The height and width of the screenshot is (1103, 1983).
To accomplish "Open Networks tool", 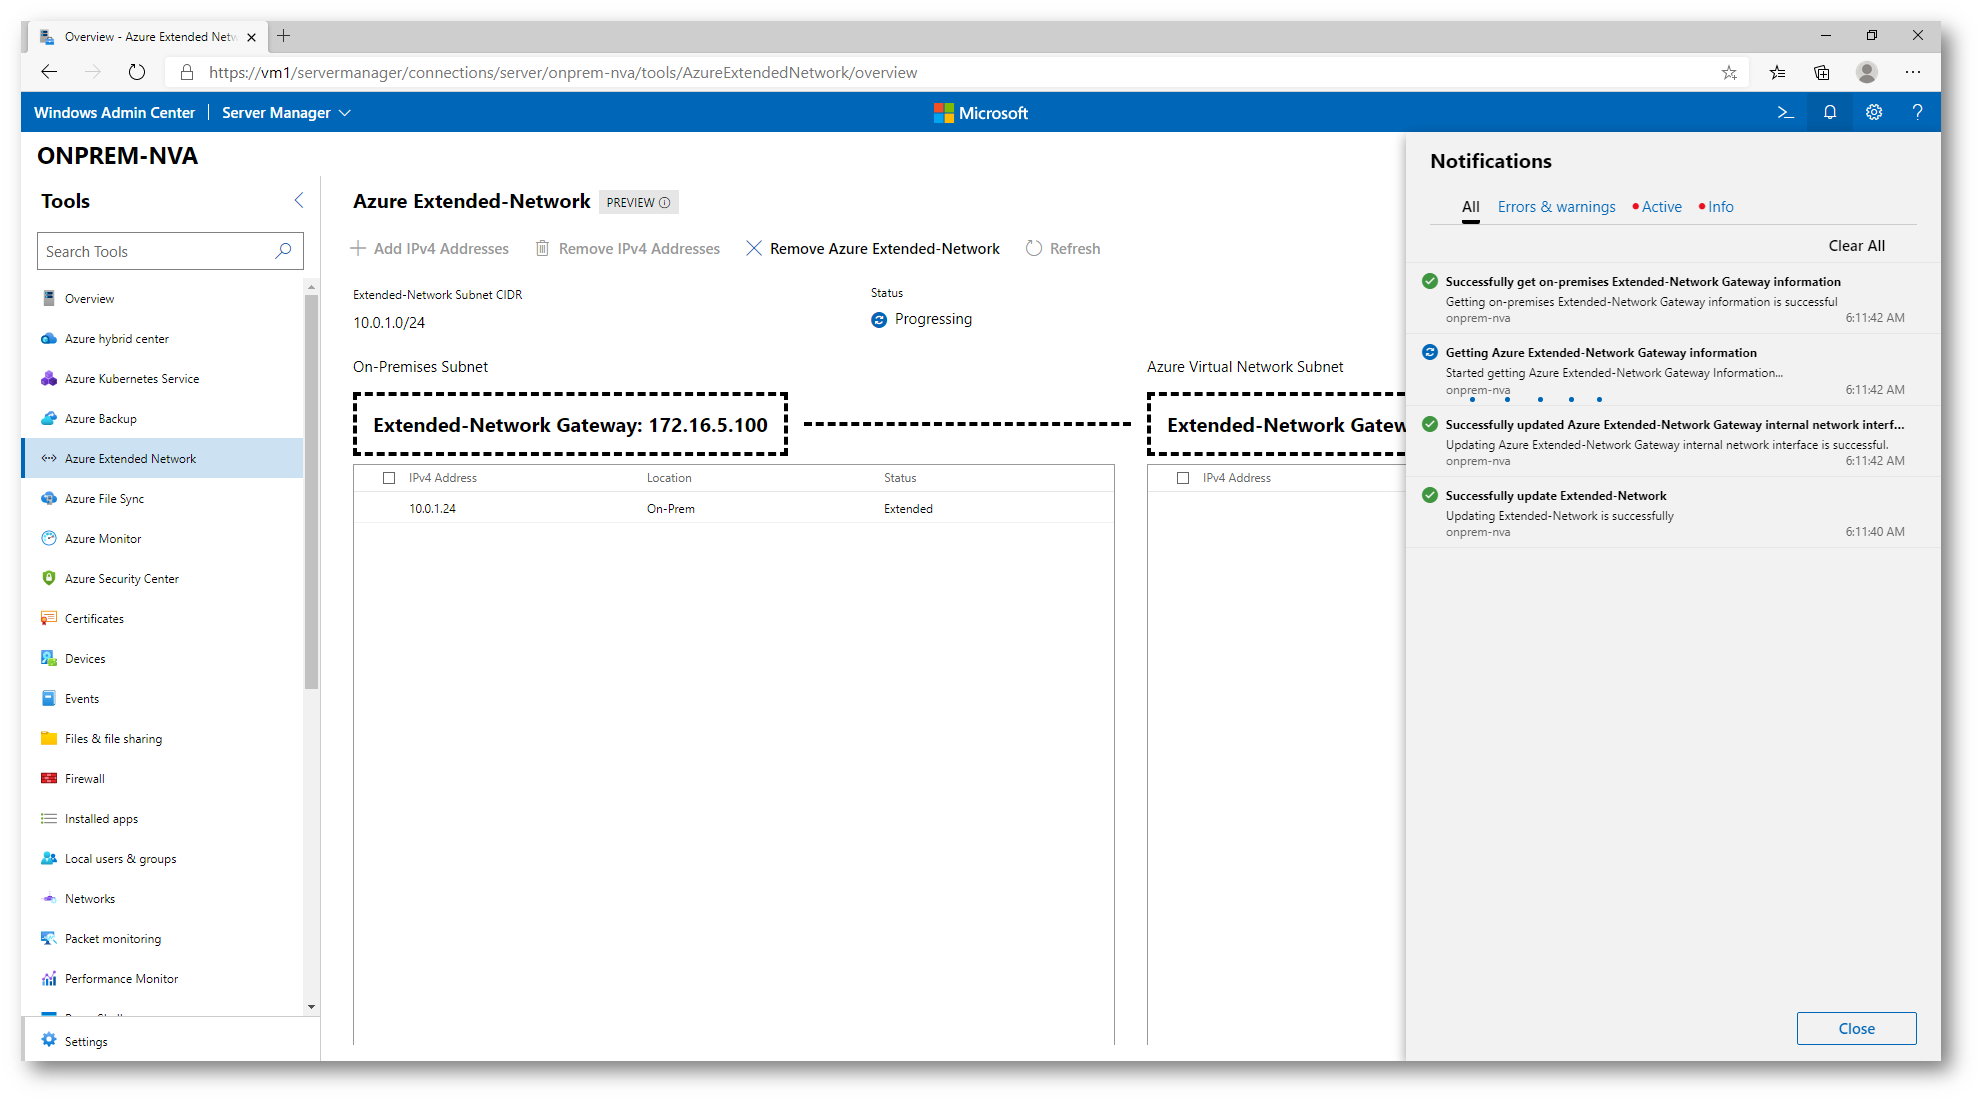I will click(162, 899).
